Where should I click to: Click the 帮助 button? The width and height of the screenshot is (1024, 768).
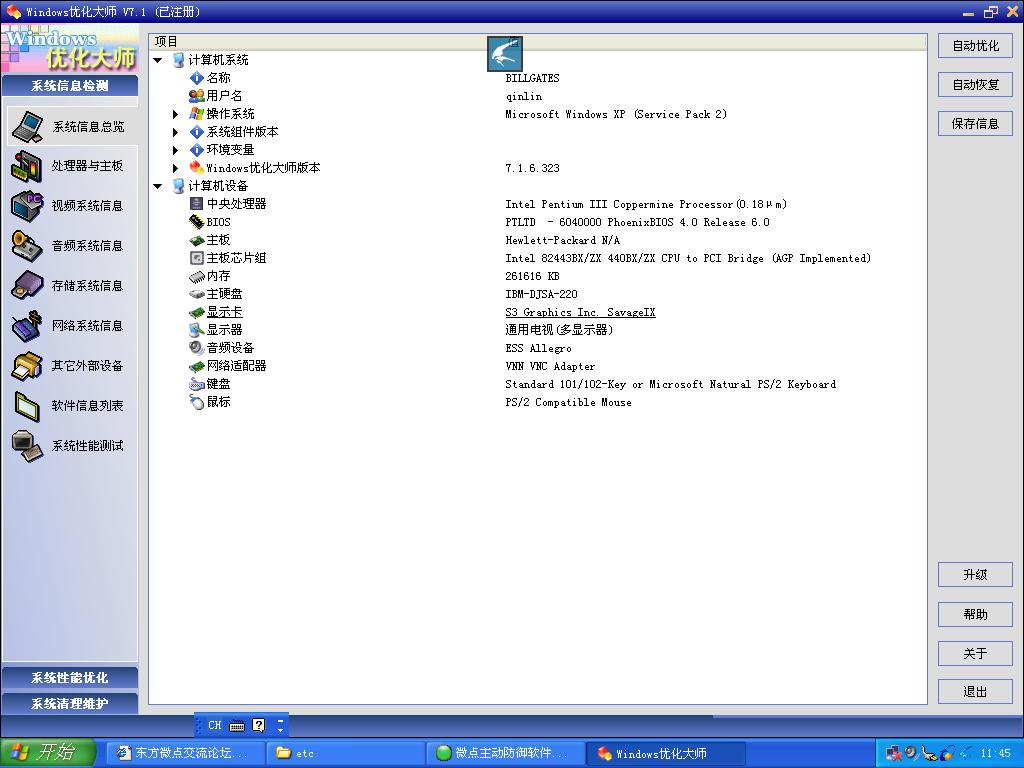tap(975, 614)
